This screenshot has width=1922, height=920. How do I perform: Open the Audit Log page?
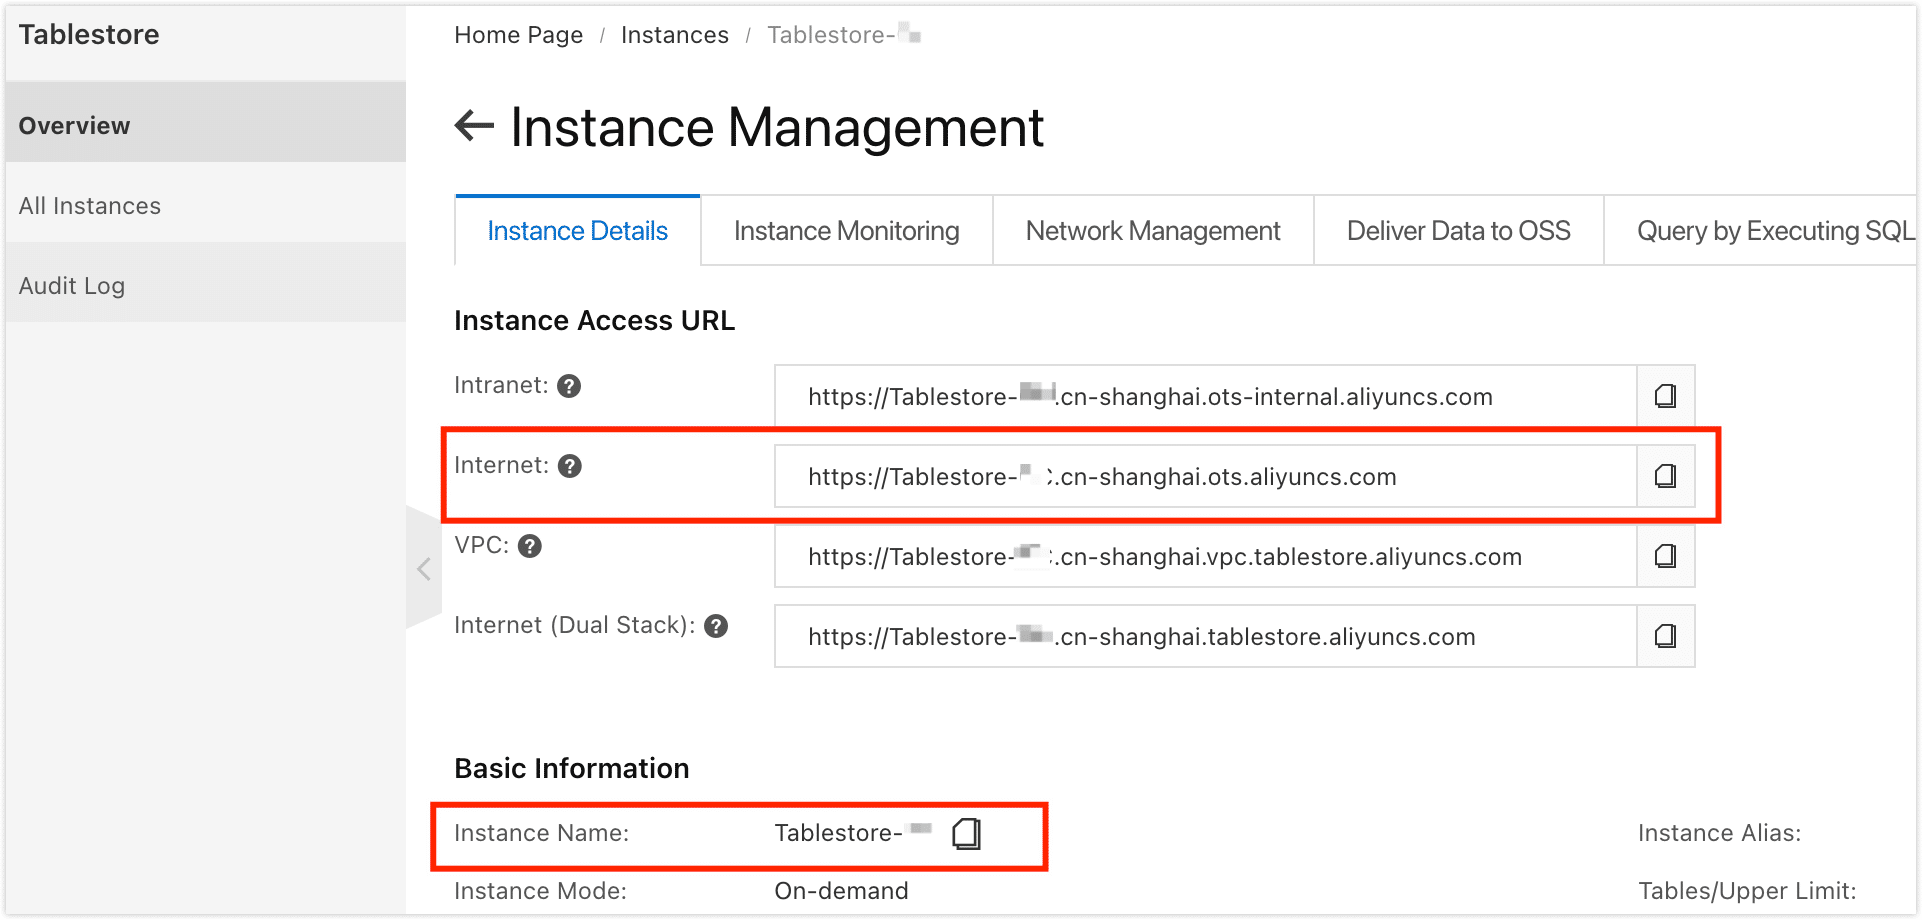(71, 285)
